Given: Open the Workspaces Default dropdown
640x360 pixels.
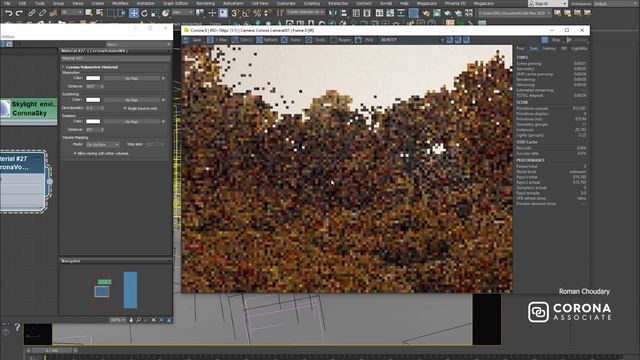Looking at the screenshot, I should click(615, 3).
